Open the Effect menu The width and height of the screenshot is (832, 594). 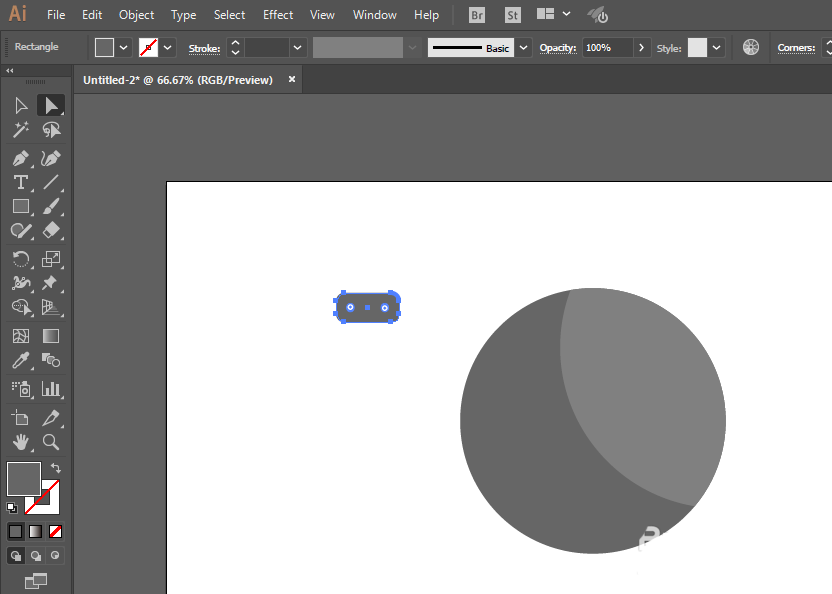click(278, 15)
